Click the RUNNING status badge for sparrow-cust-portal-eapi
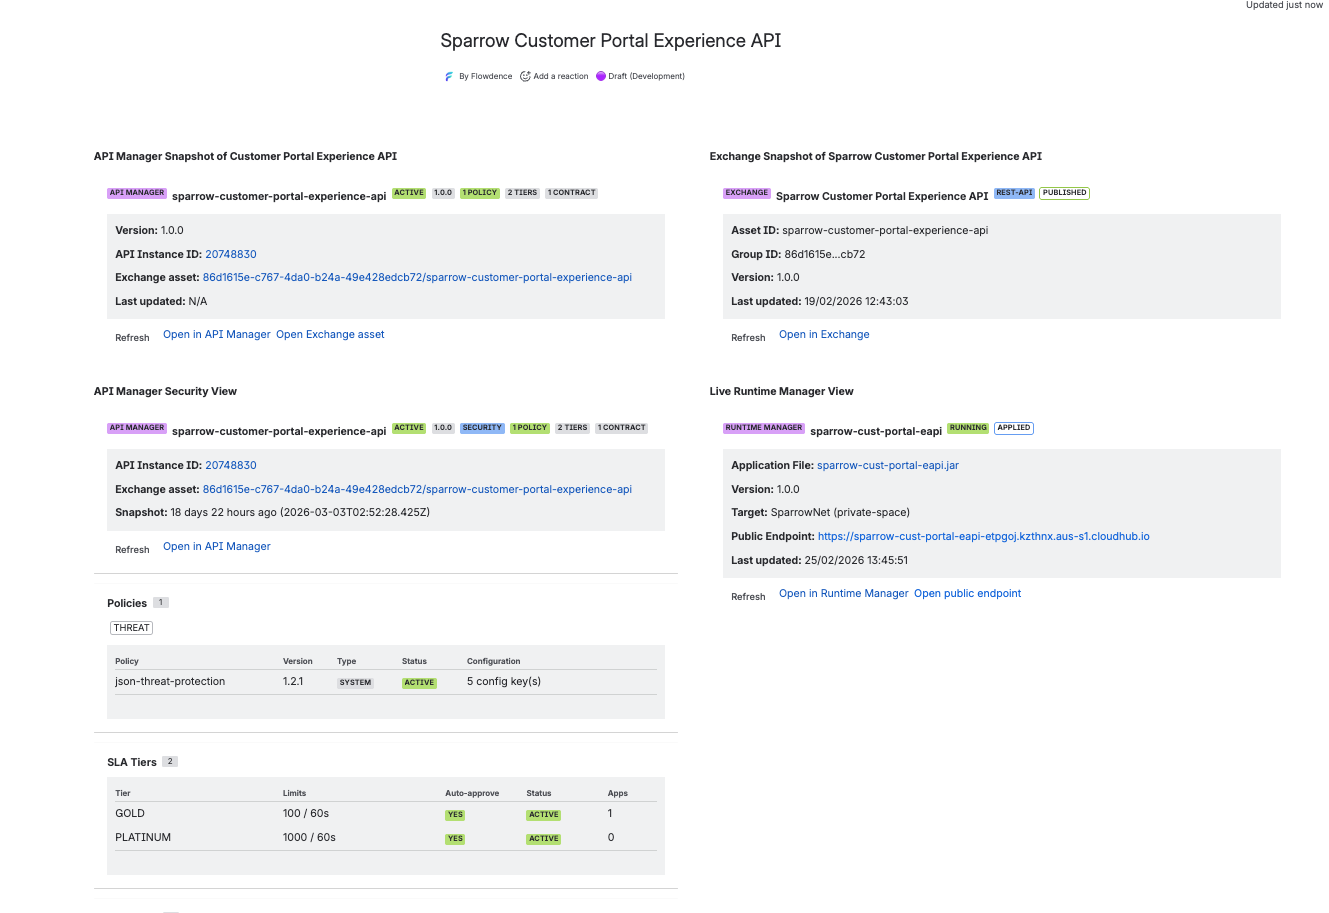This screenshot has height=913, width=1329. pyautogui.click(x=967, y=428)
